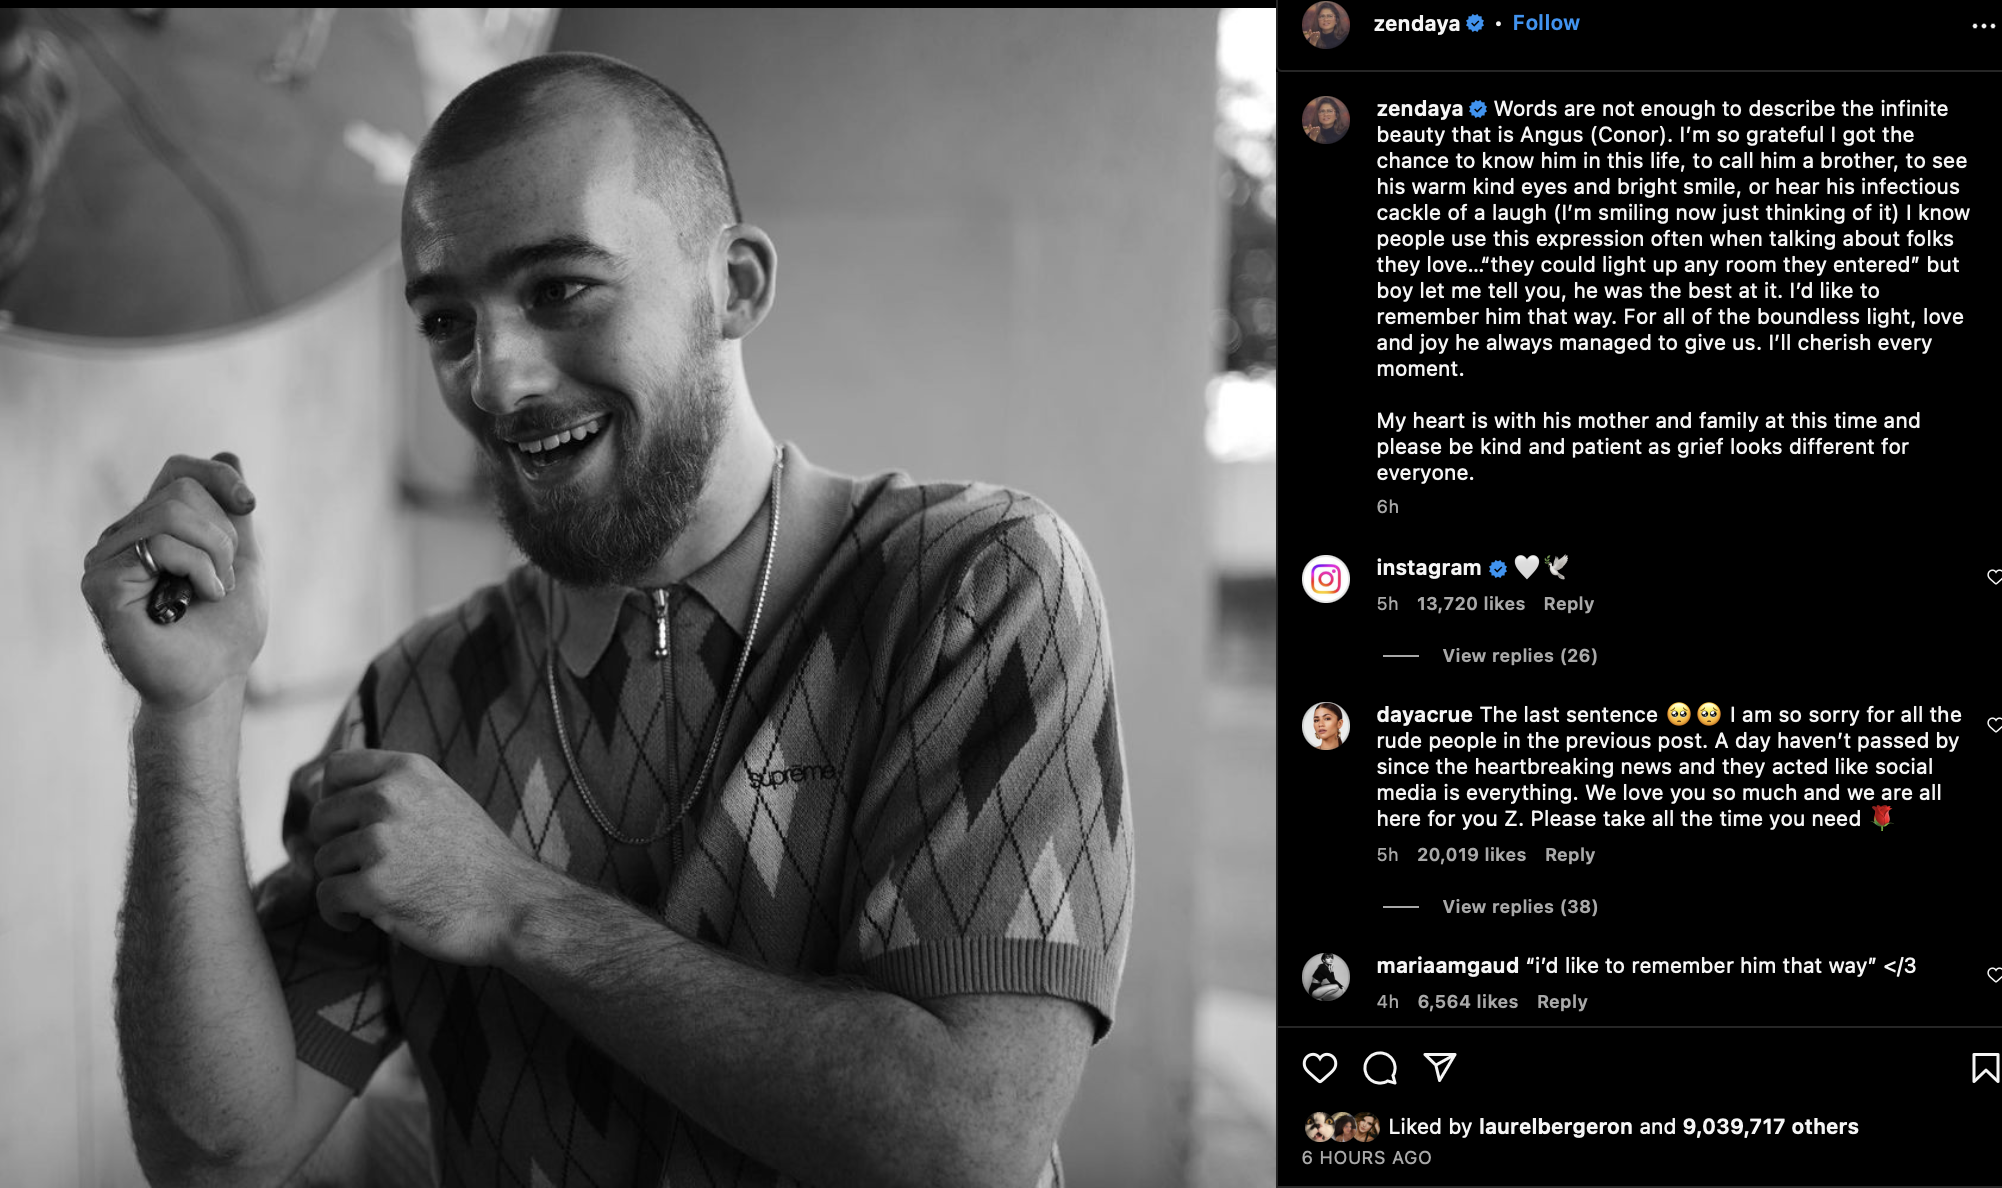Image resolution: width=2002 pixels, height=1188 pixels.
Task: Follow the zendaya account
Action: tap(1545, 23)
